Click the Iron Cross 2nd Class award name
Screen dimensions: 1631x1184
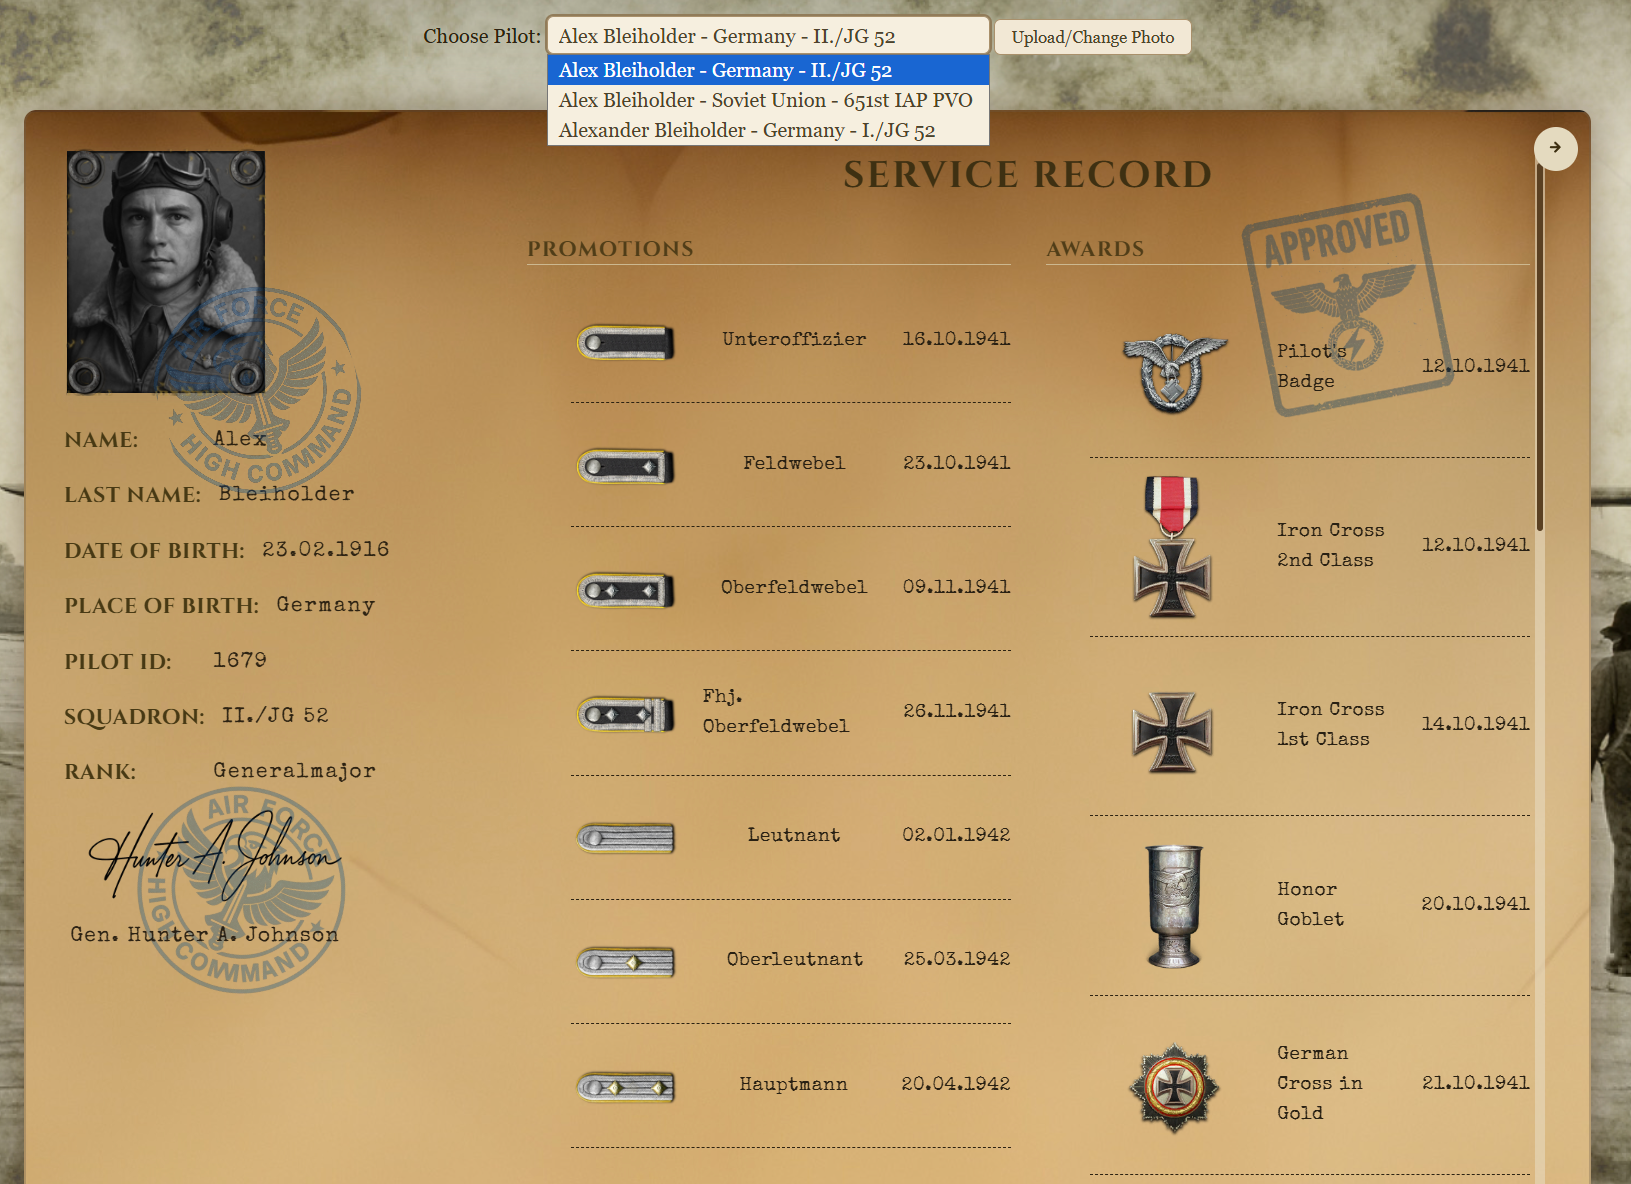1330,545
